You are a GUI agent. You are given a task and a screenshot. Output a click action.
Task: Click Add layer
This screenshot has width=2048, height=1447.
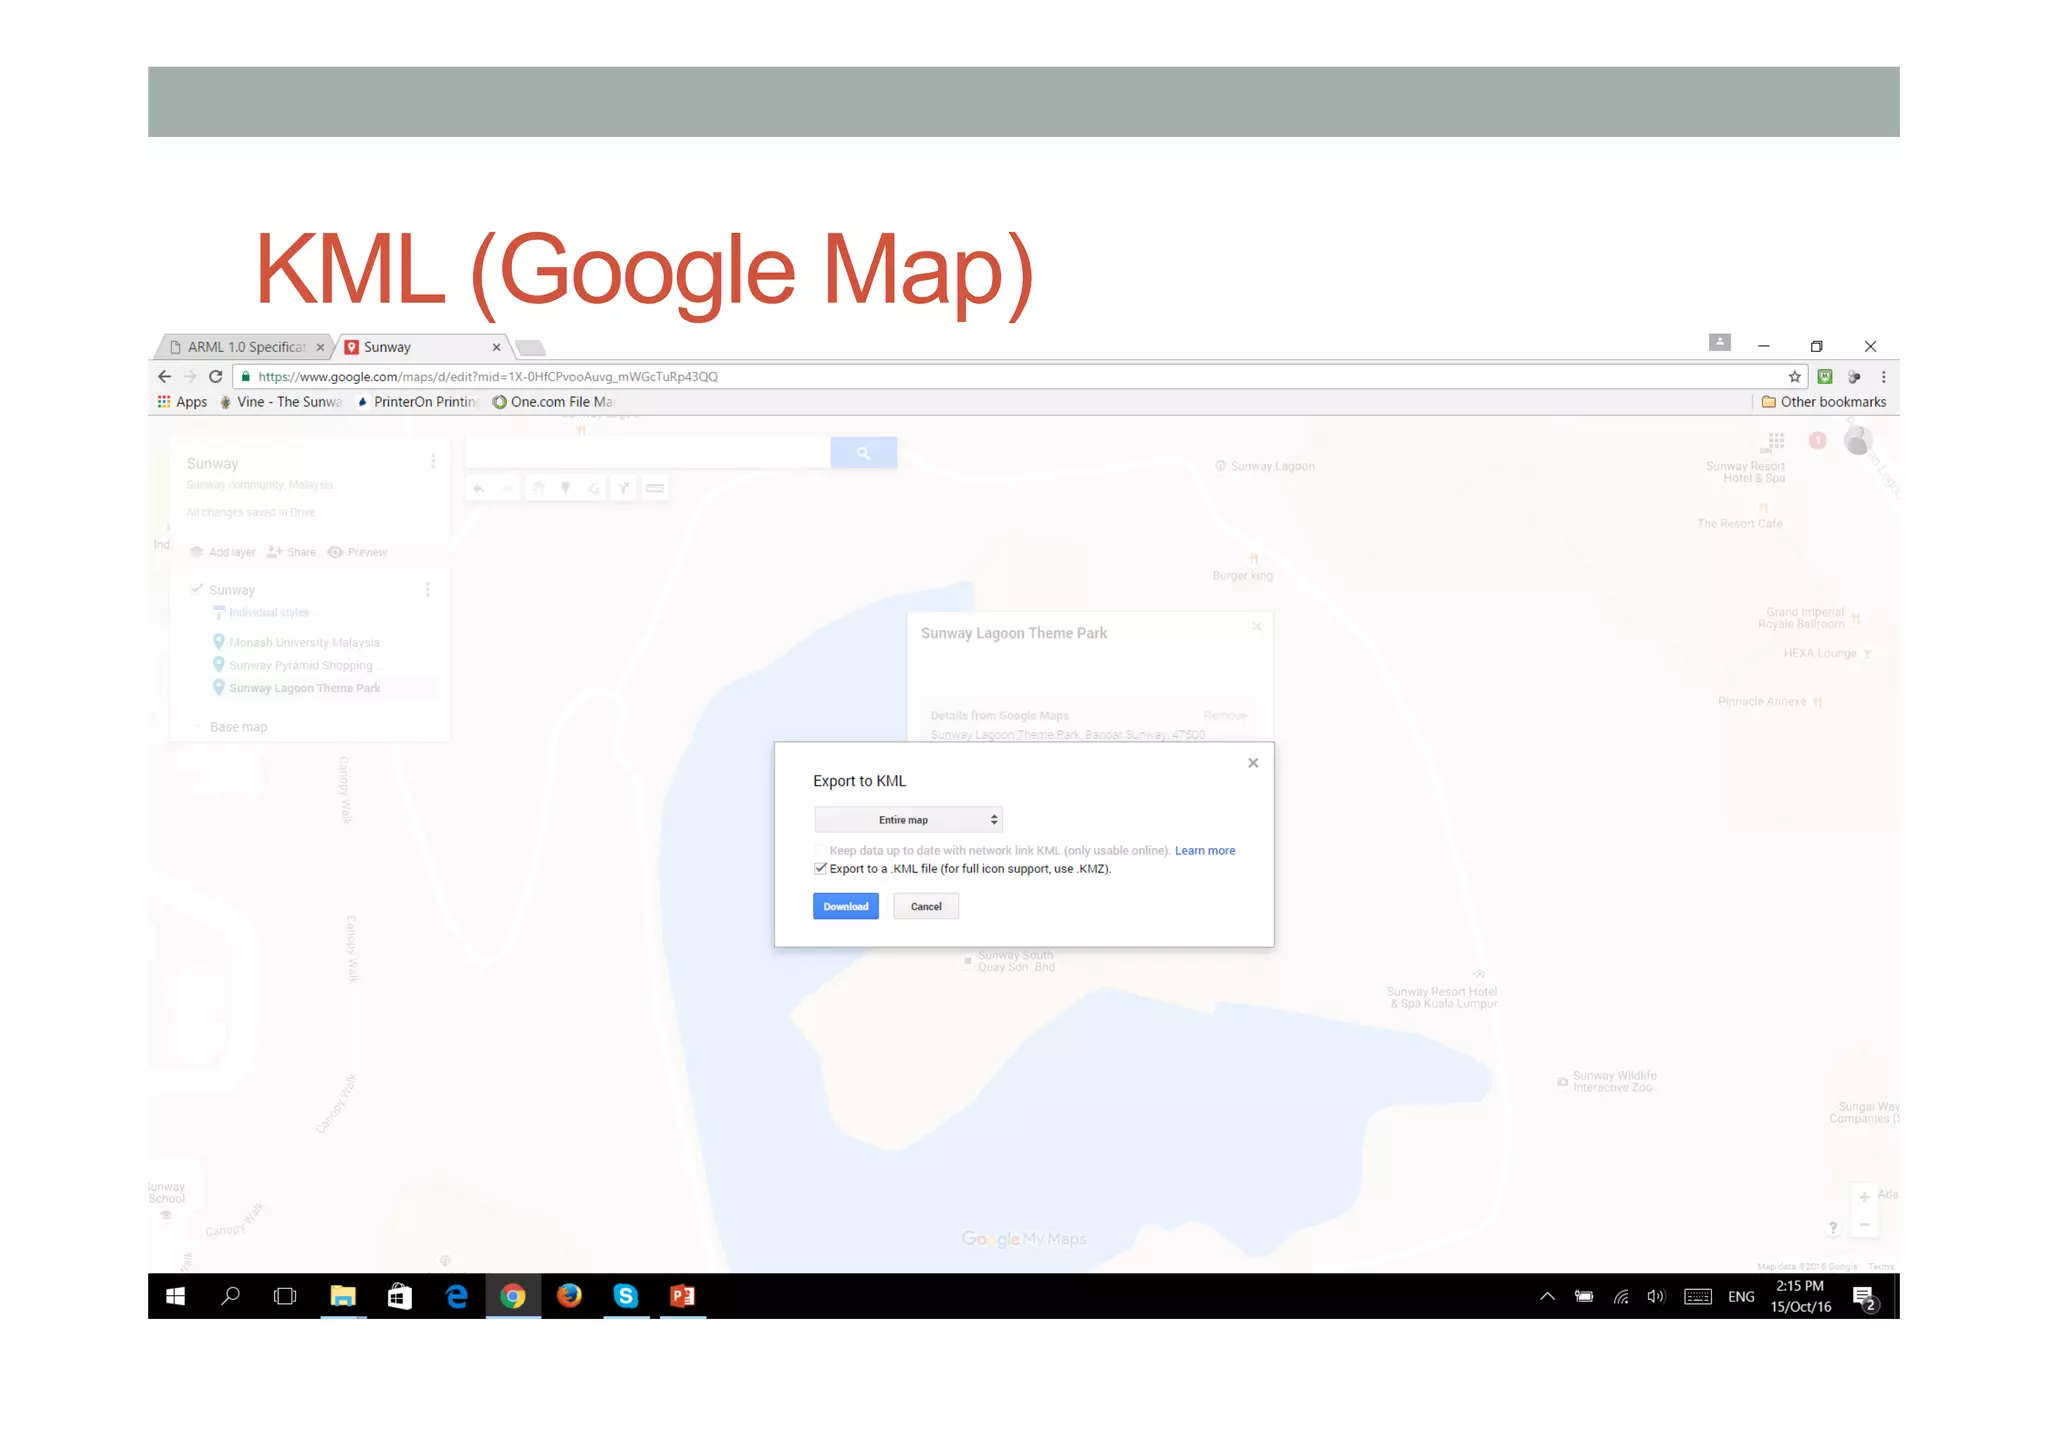[222, 552]
